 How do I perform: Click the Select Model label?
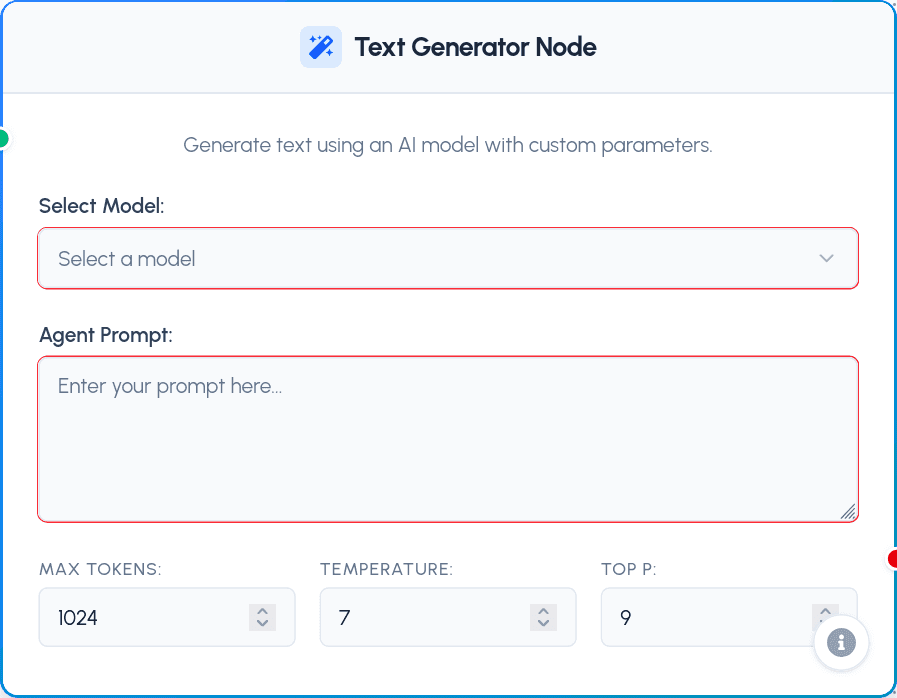click(100, 205)
